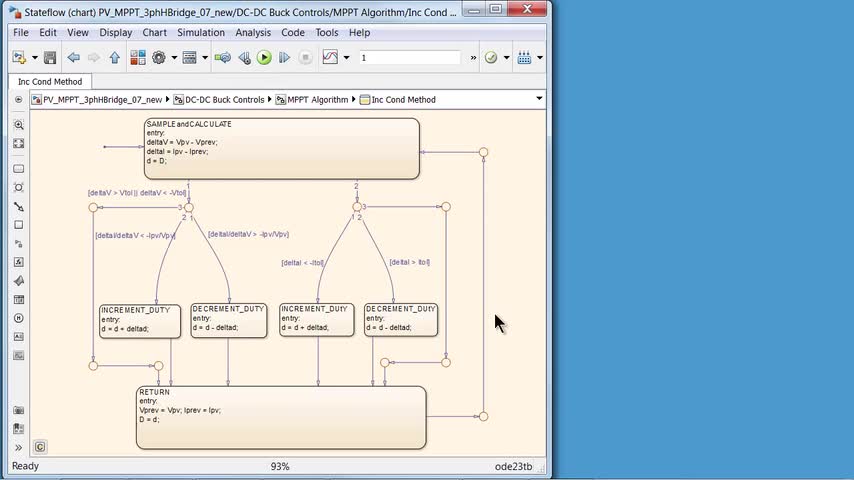Click the Forward navigation arrow
The height and width of the screenshot is (480, 854).
(94, 57)
